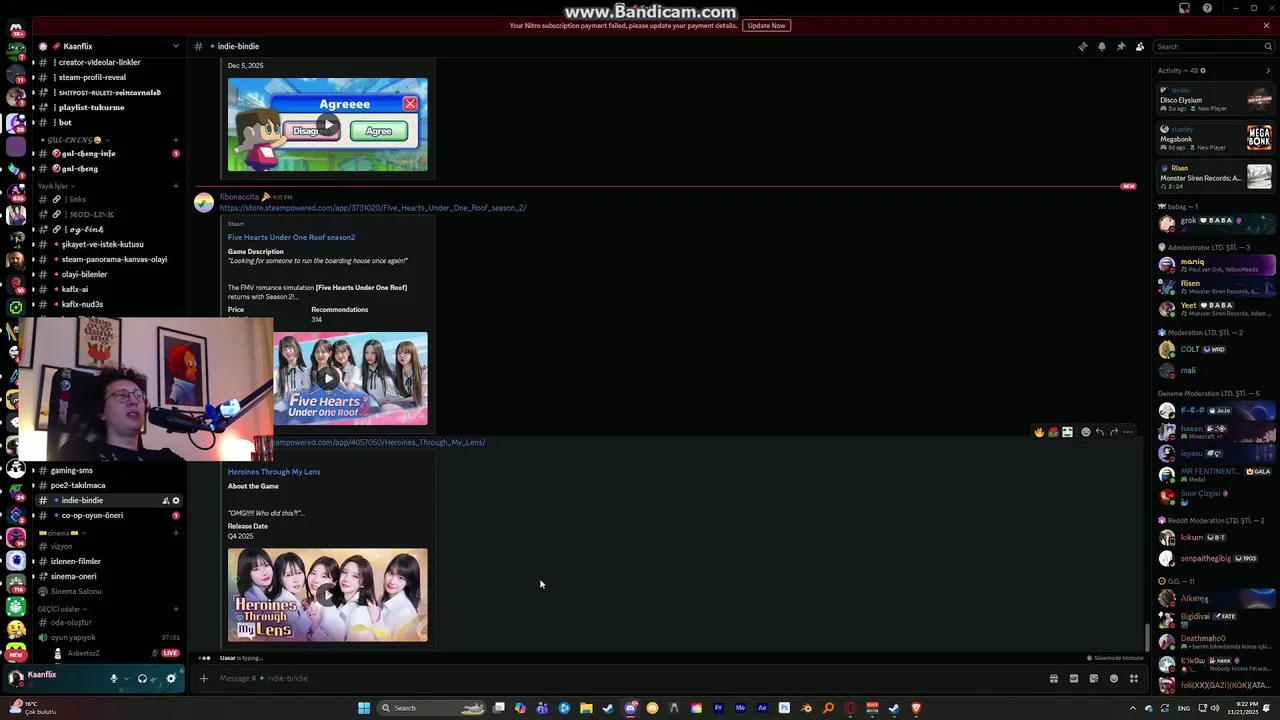Click the plus attach button in message bar
1280x720 pixels.
pos(203,678)
